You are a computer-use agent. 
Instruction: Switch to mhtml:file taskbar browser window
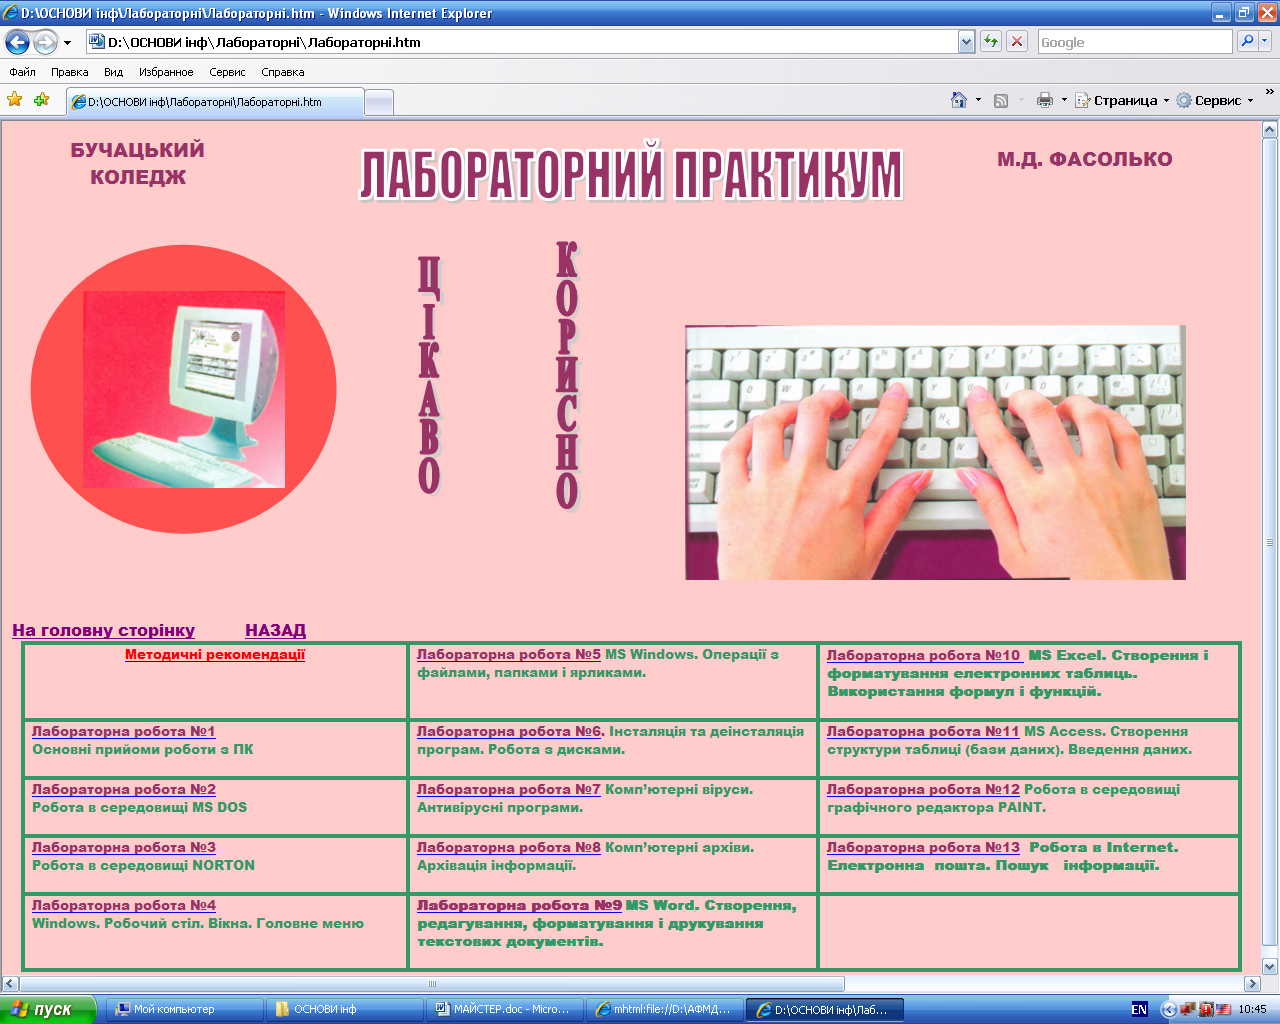(665, 1009)
